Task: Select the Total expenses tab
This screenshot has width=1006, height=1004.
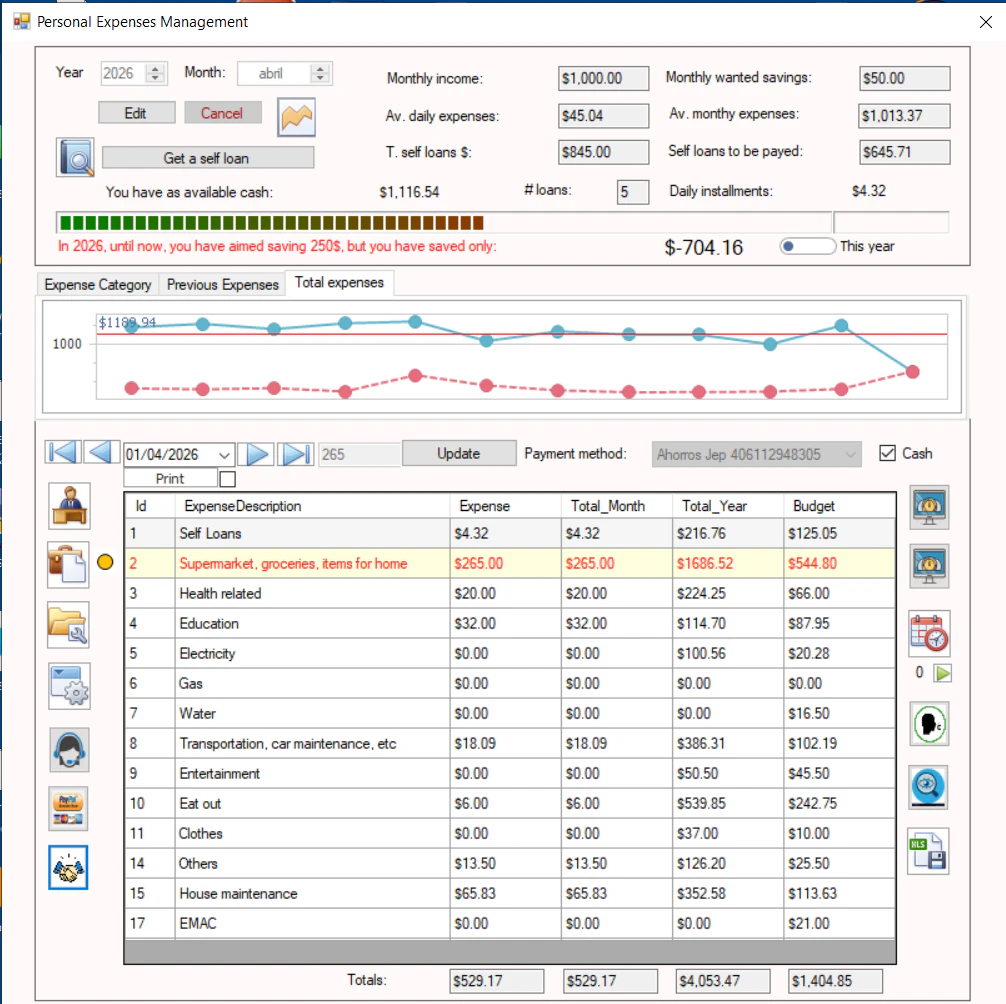Action: pos(339,282)
